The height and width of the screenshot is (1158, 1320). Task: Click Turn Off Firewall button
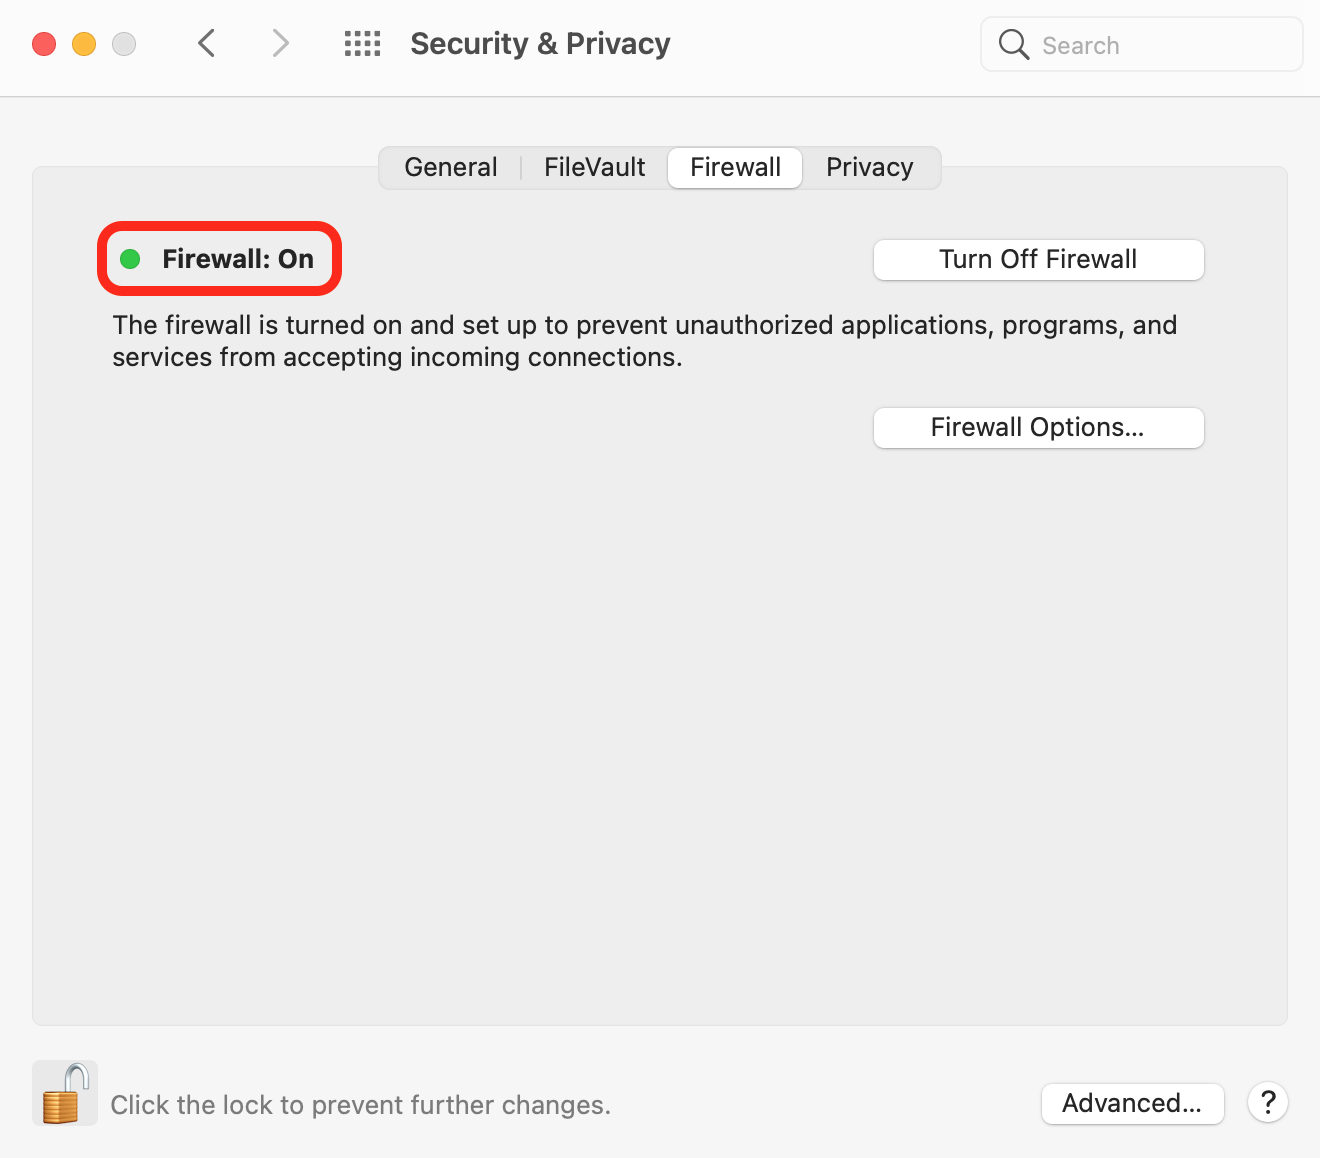tap(1038, 259)
